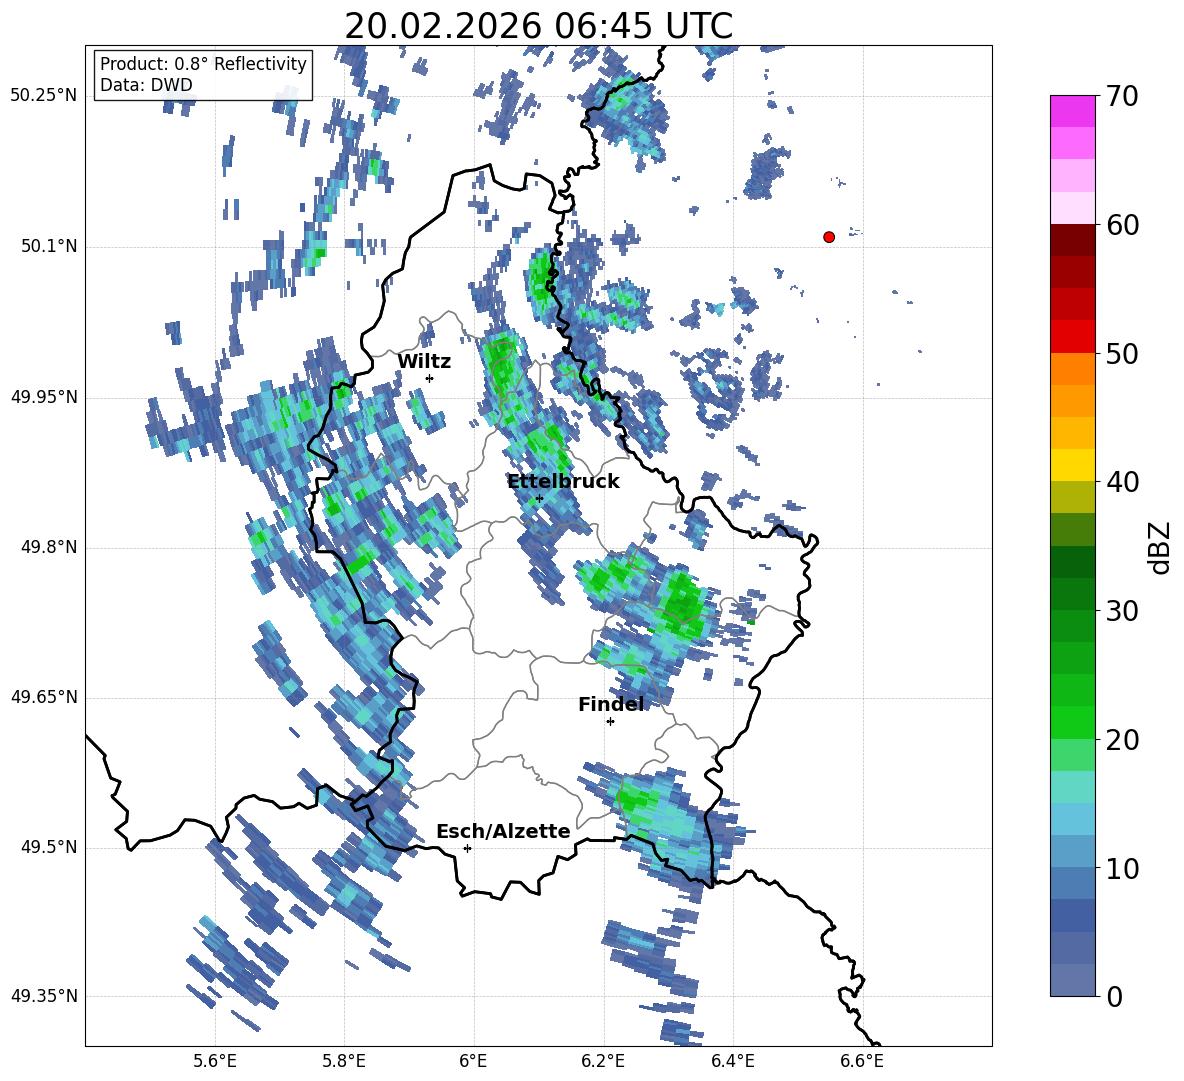The height and width of the screenshot is (1081, 1184).
Task: Click the red dot radar site marker
Action: [829, 237]
